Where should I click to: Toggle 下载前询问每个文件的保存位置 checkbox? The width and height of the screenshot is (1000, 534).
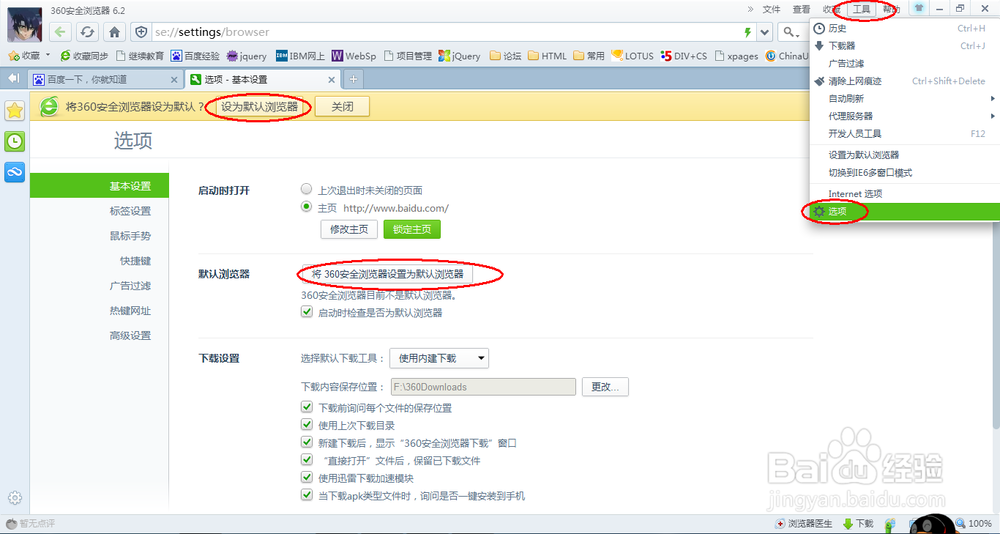[x=307, y=407]
